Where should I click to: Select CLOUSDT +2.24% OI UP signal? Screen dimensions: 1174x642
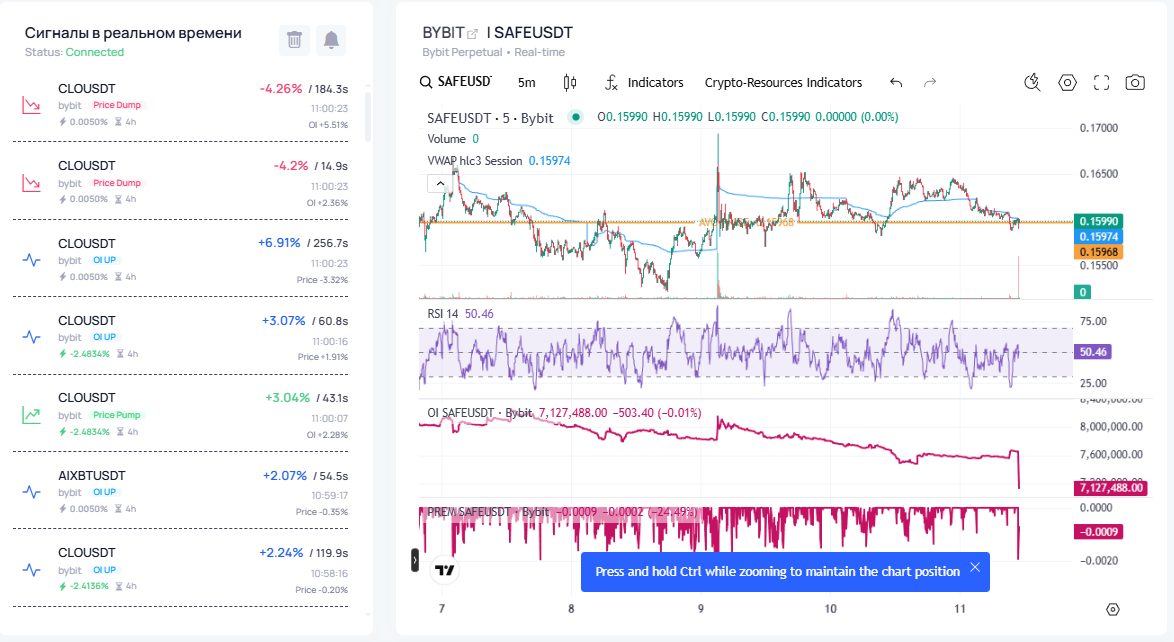point(180,569)
